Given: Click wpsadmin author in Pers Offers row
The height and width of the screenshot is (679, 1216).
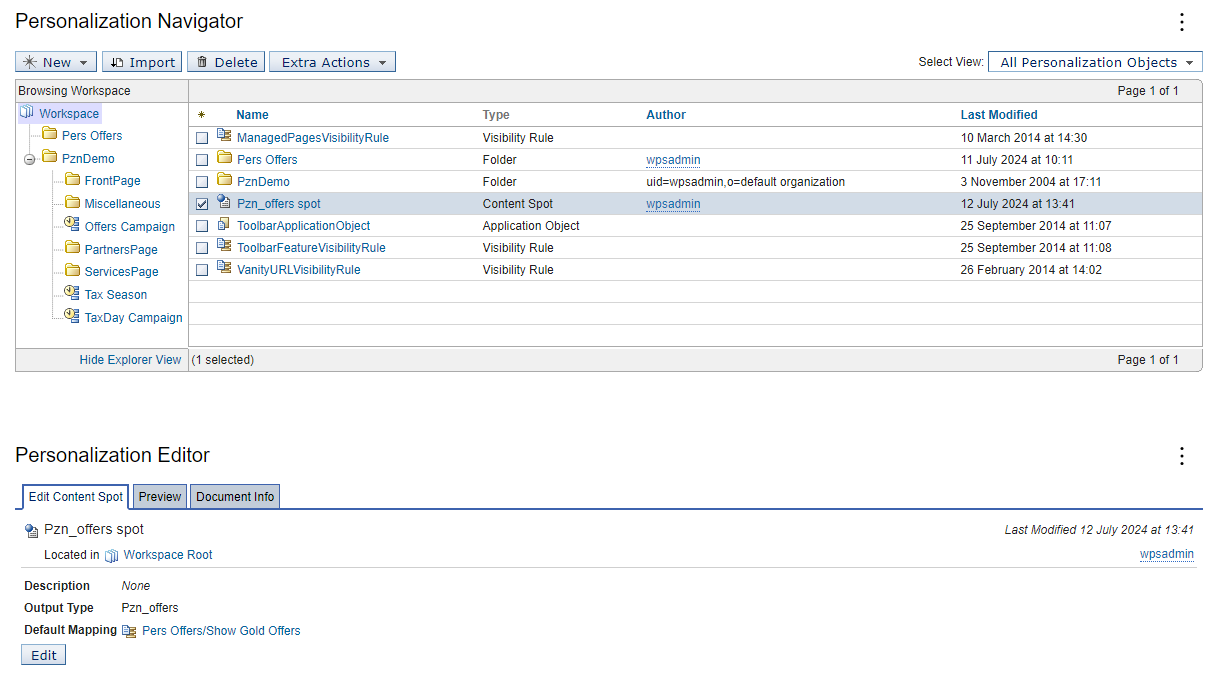Looking at the screenshot, I should pyautogui.click(x=673, y=160).
